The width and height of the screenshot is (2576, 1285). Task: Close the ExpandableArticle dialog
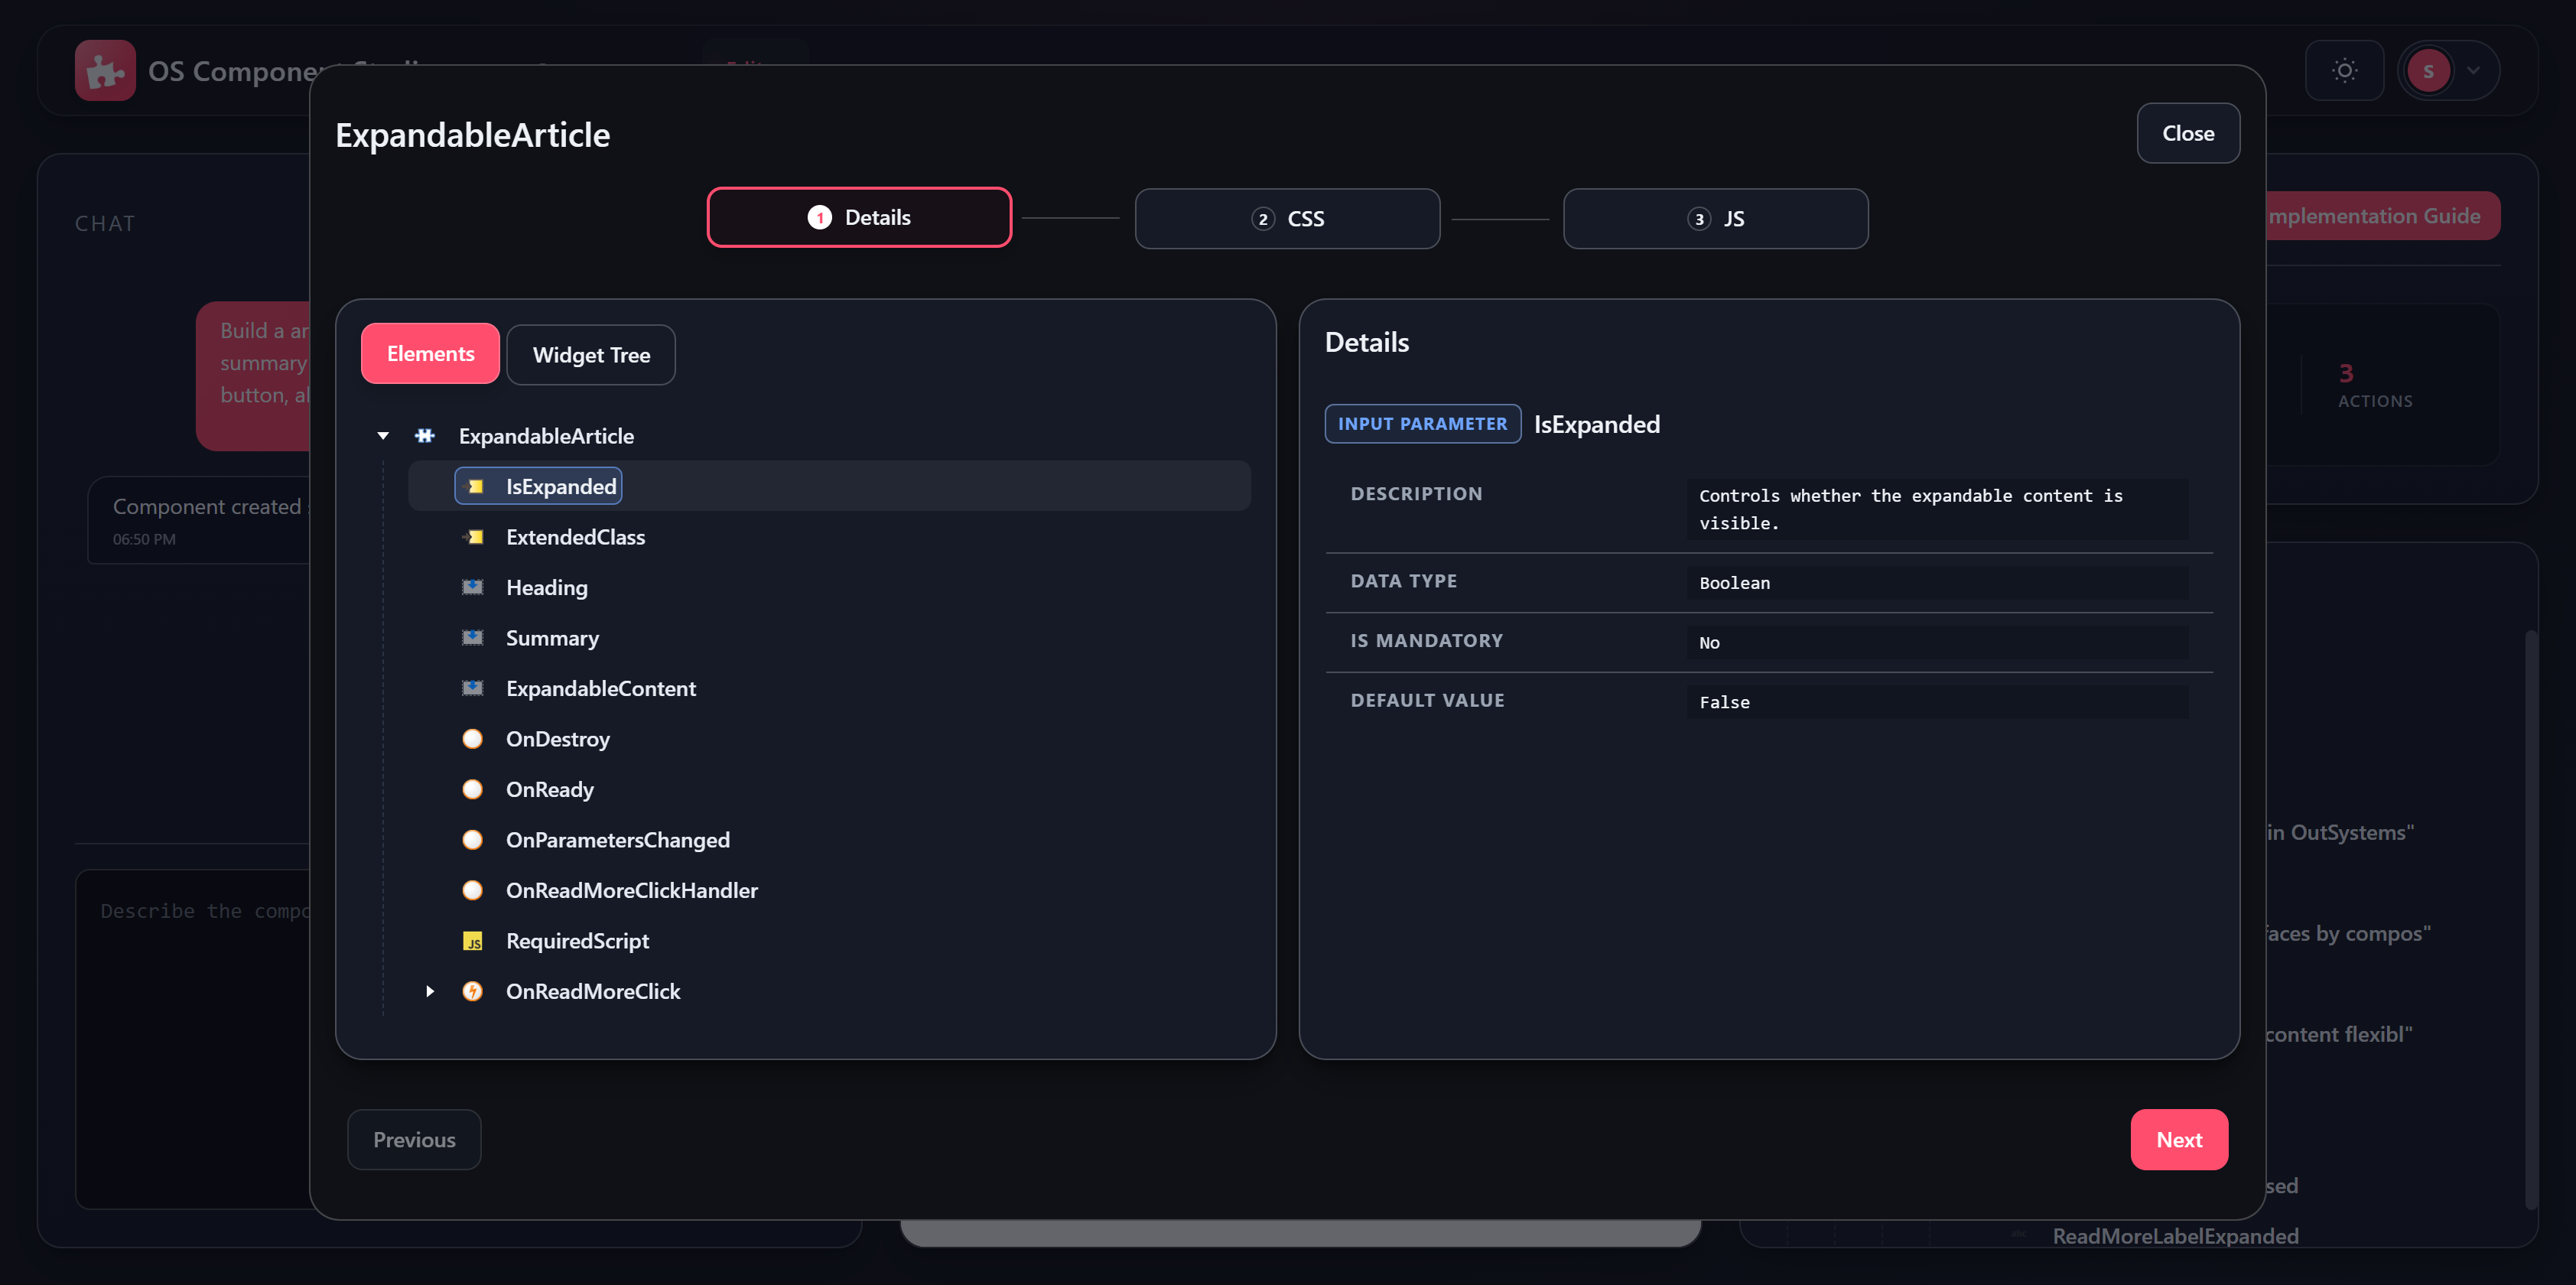tap(2188, 133)
